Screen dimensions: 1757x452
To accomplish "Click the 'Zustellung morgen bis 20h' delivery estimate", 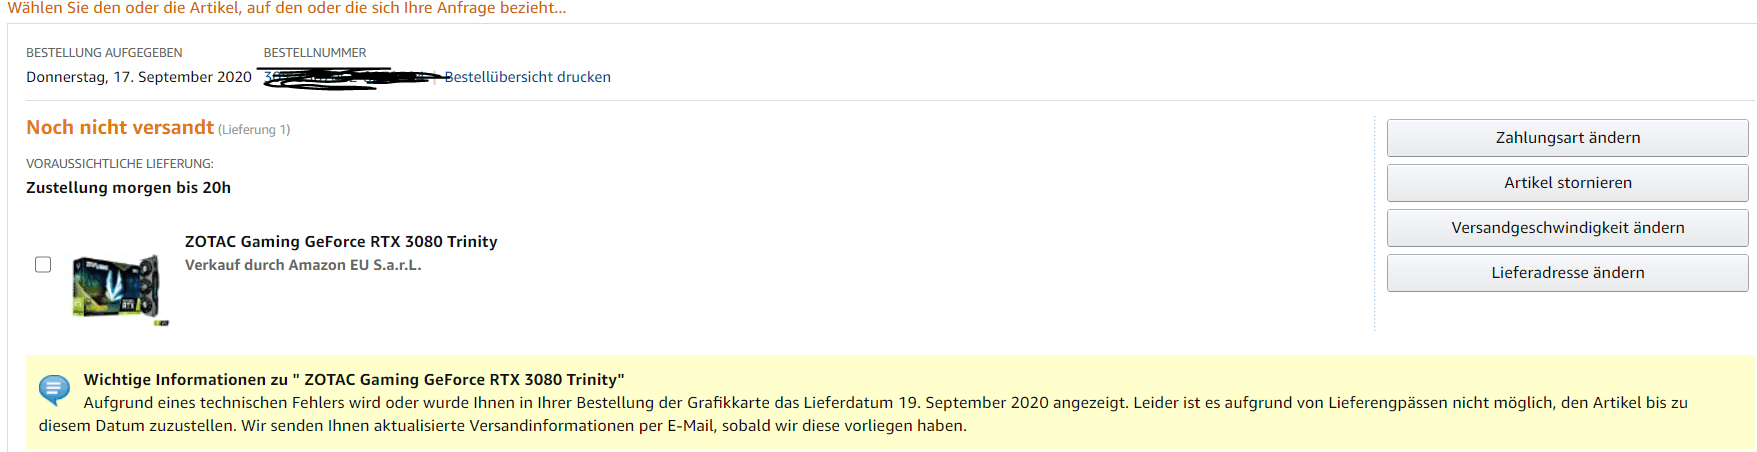I will pos(128,188).
